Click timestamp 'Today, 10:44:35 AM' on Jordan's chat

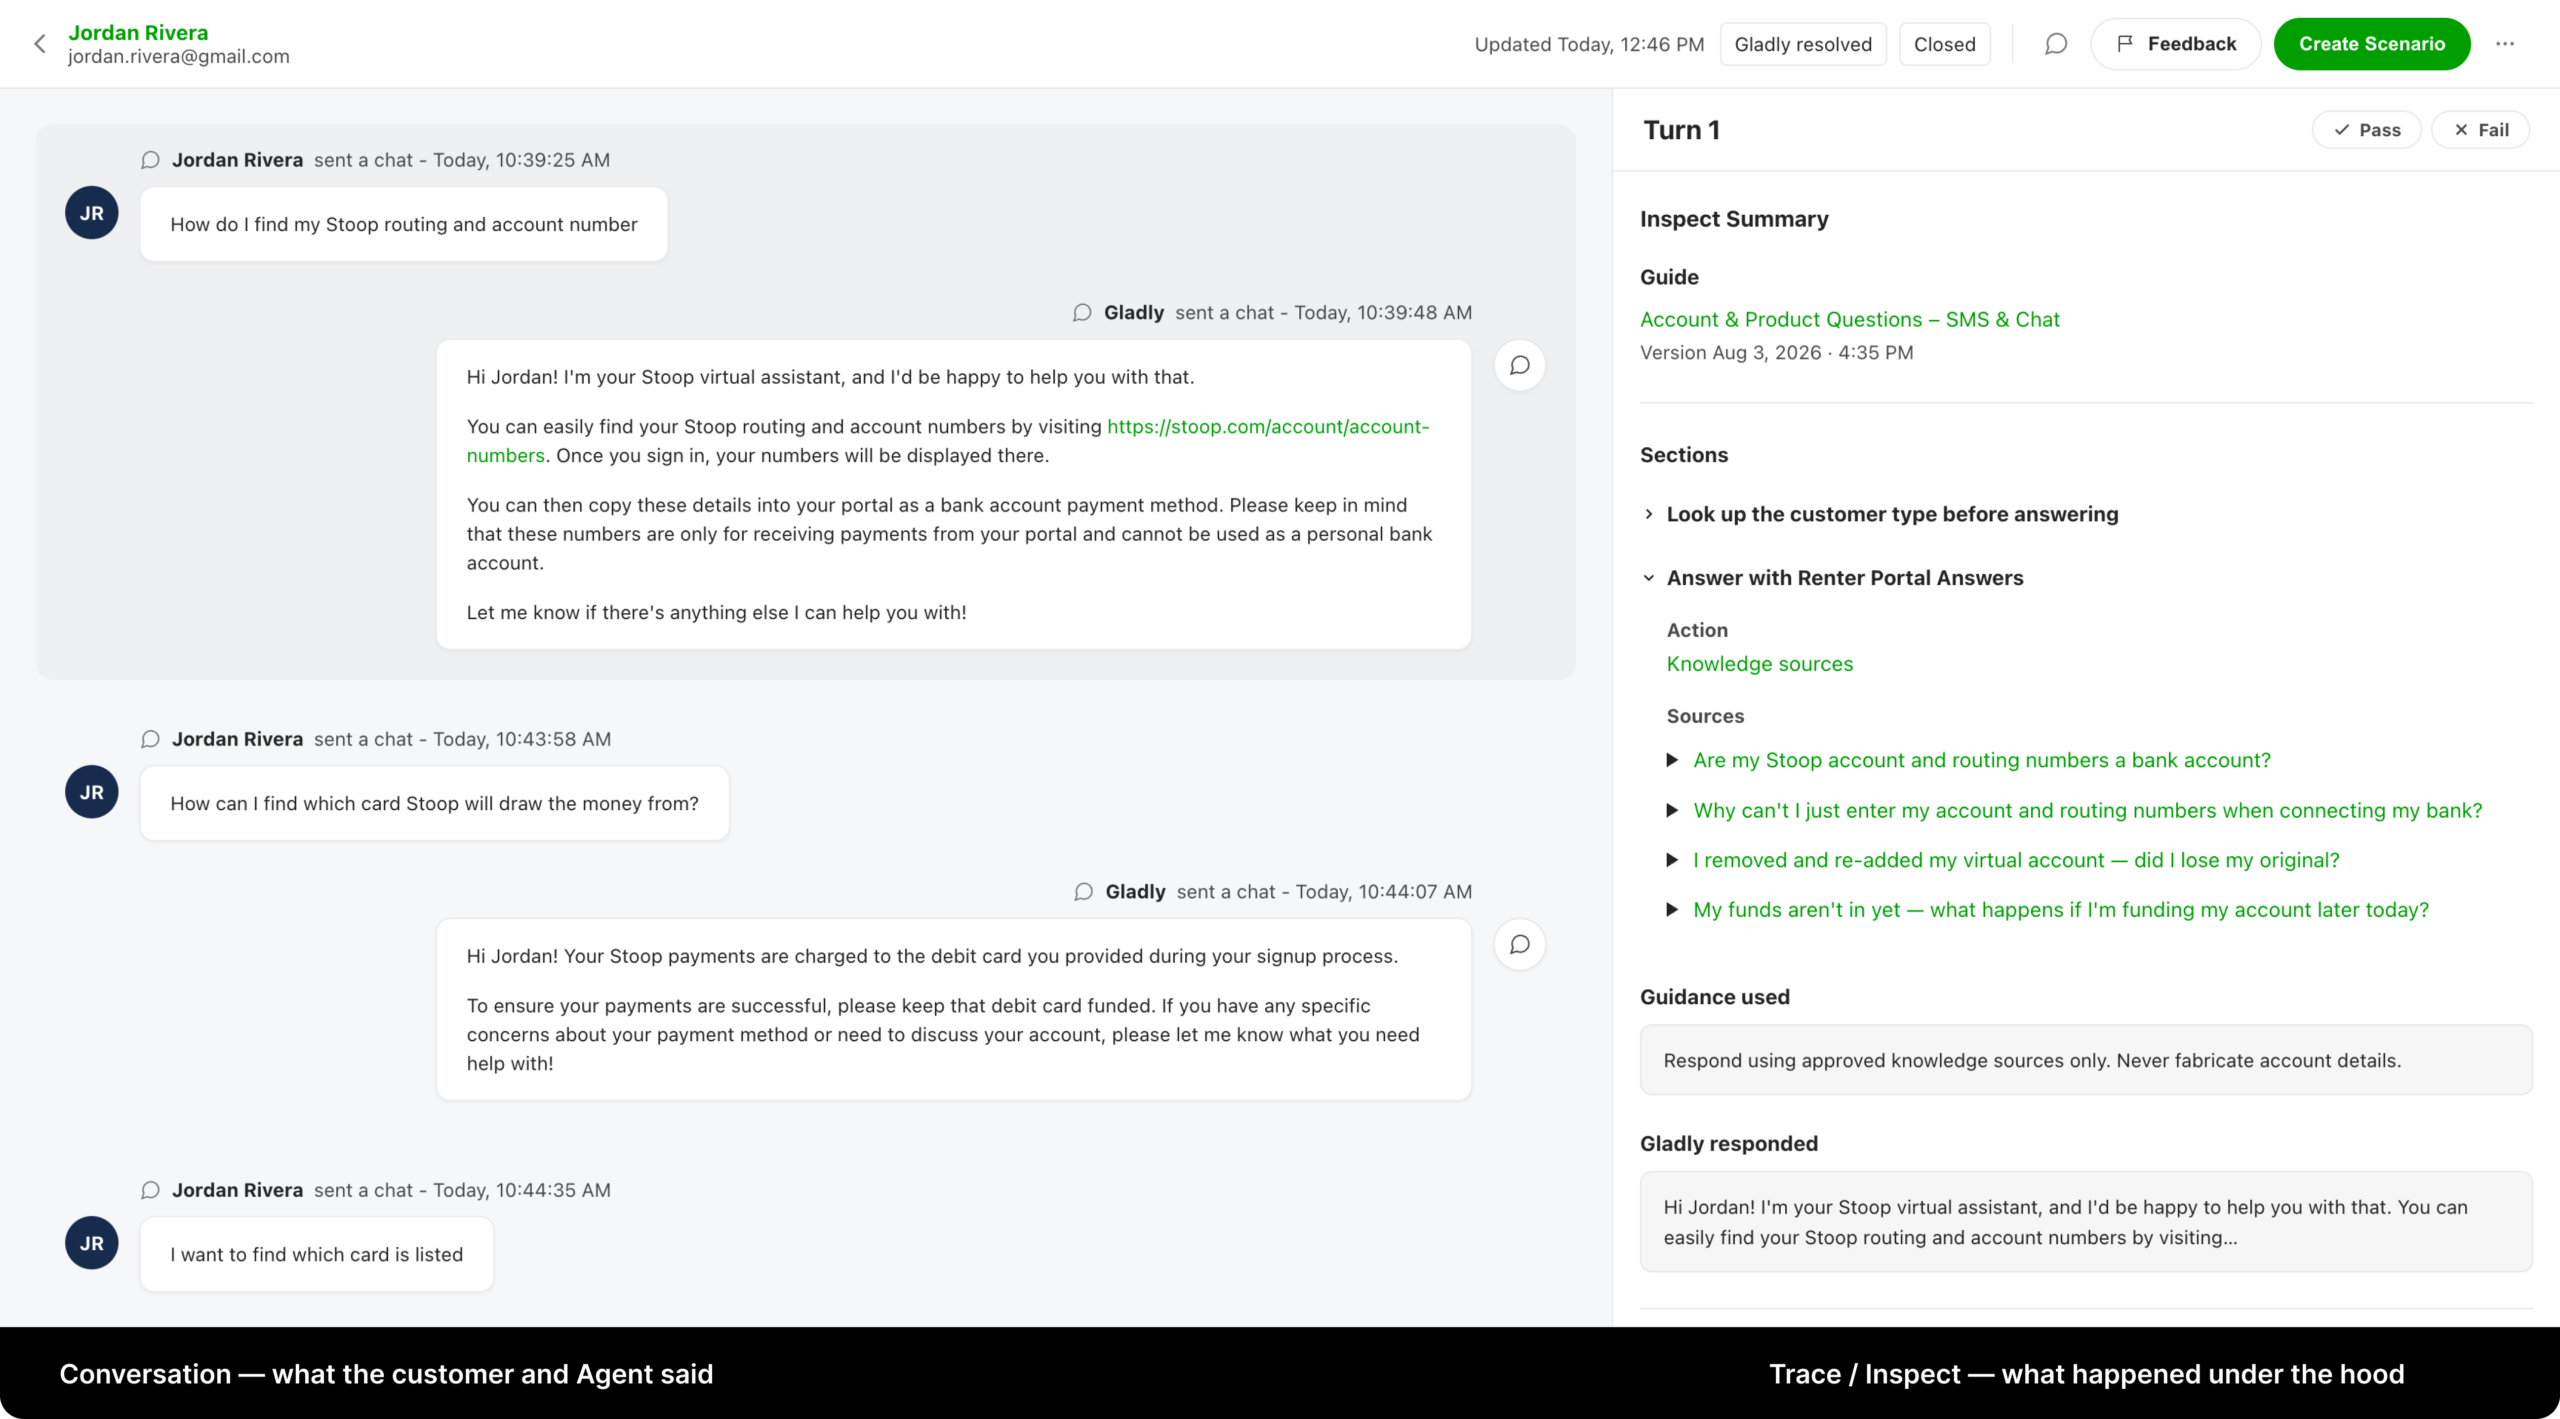(x=522, y=1190)
